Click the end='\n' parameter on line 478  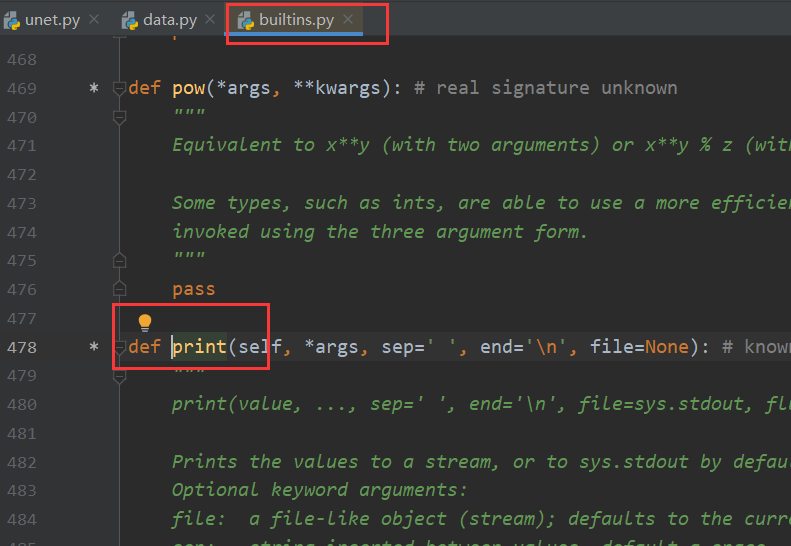pyautogui.click(x=525, y=347)
